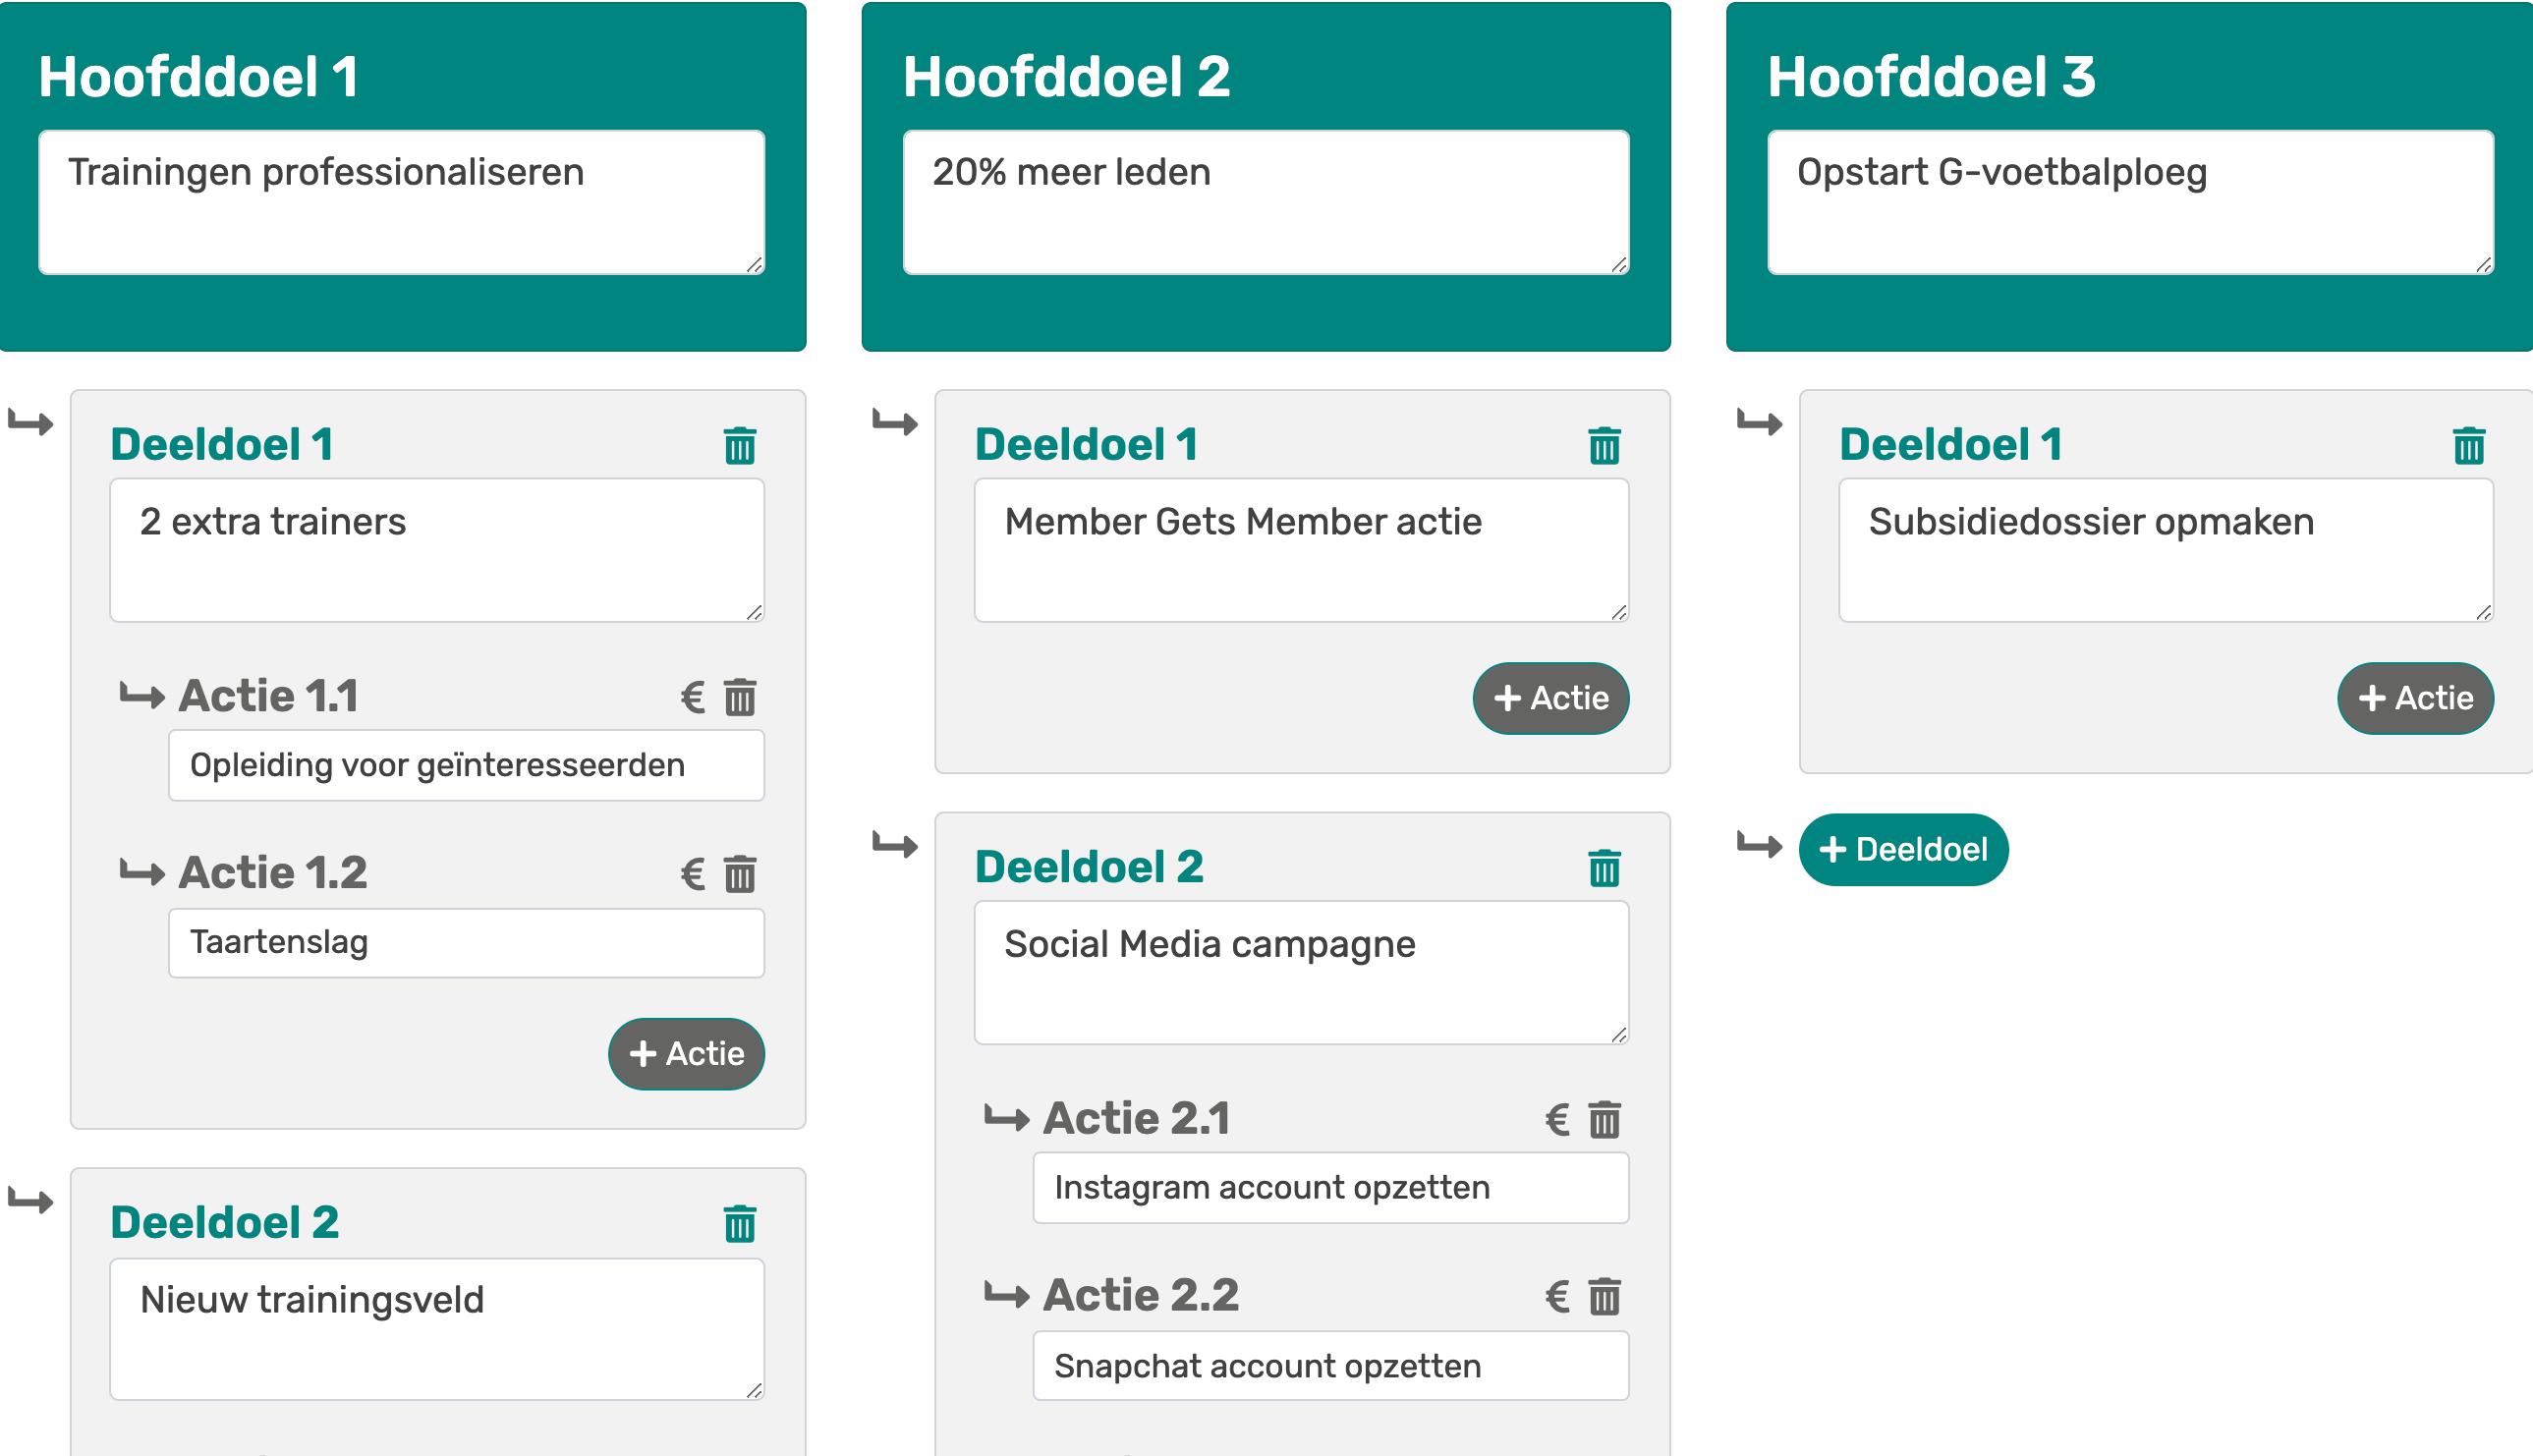Delete Member Gets Member deeldoel

1604,446
